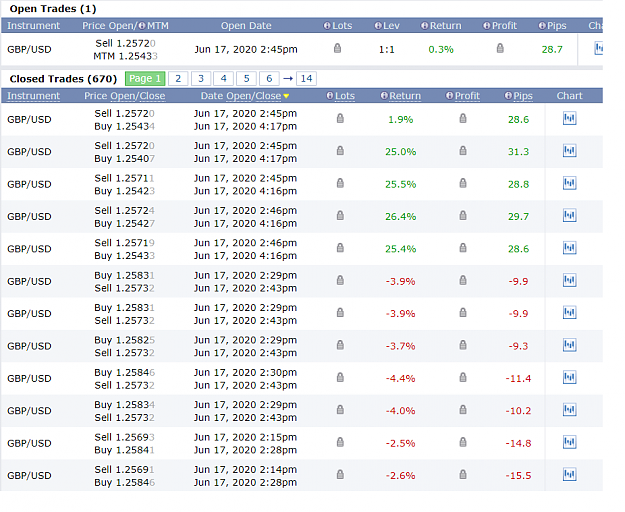Click locked Lots icon in open trade row
Screen dimensions: 625x512
pos(337,48)
